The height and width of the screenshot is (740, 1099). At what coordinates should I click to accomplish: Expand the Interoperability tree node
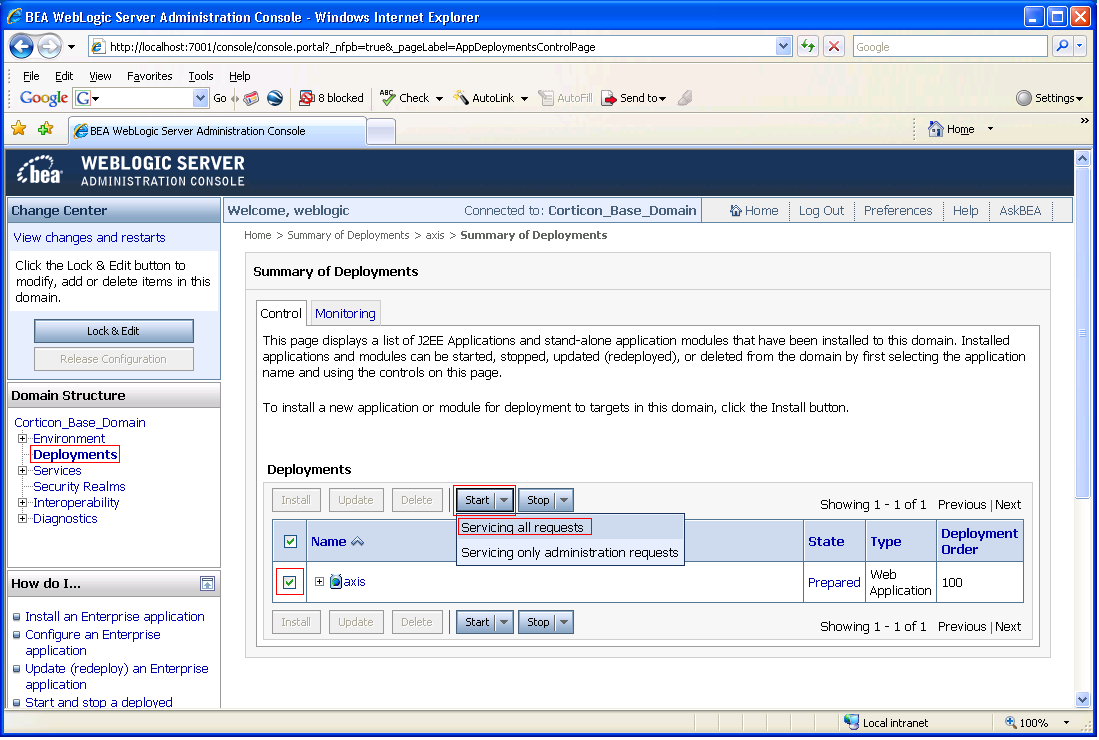pyautogui.click(x=22, y=502)
